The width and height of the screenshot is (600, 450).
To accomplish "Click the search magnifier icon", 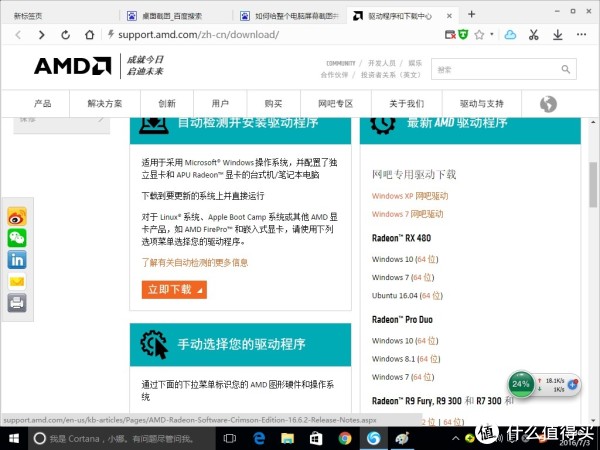I will (x=565, y=69).
